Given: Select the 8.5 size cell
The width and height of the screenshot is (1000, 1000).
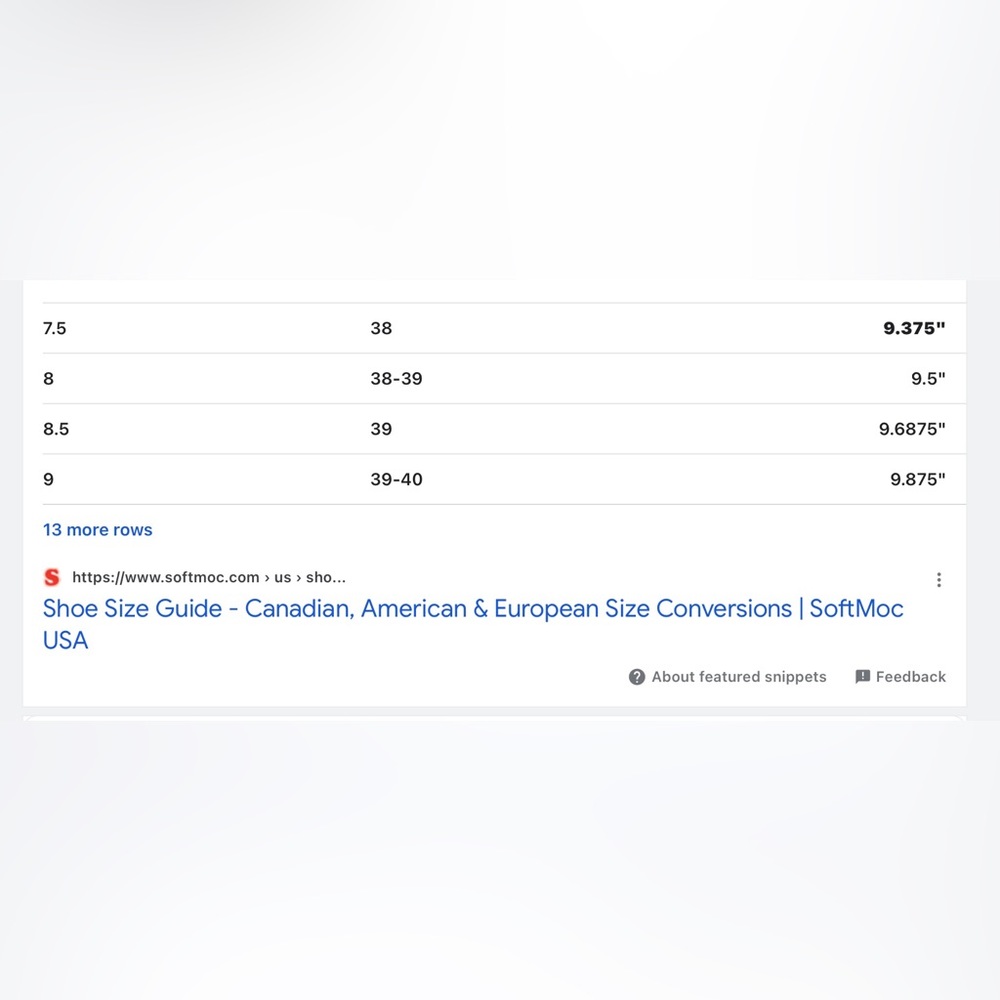Looking at the screenshot, I should (56, 429).
